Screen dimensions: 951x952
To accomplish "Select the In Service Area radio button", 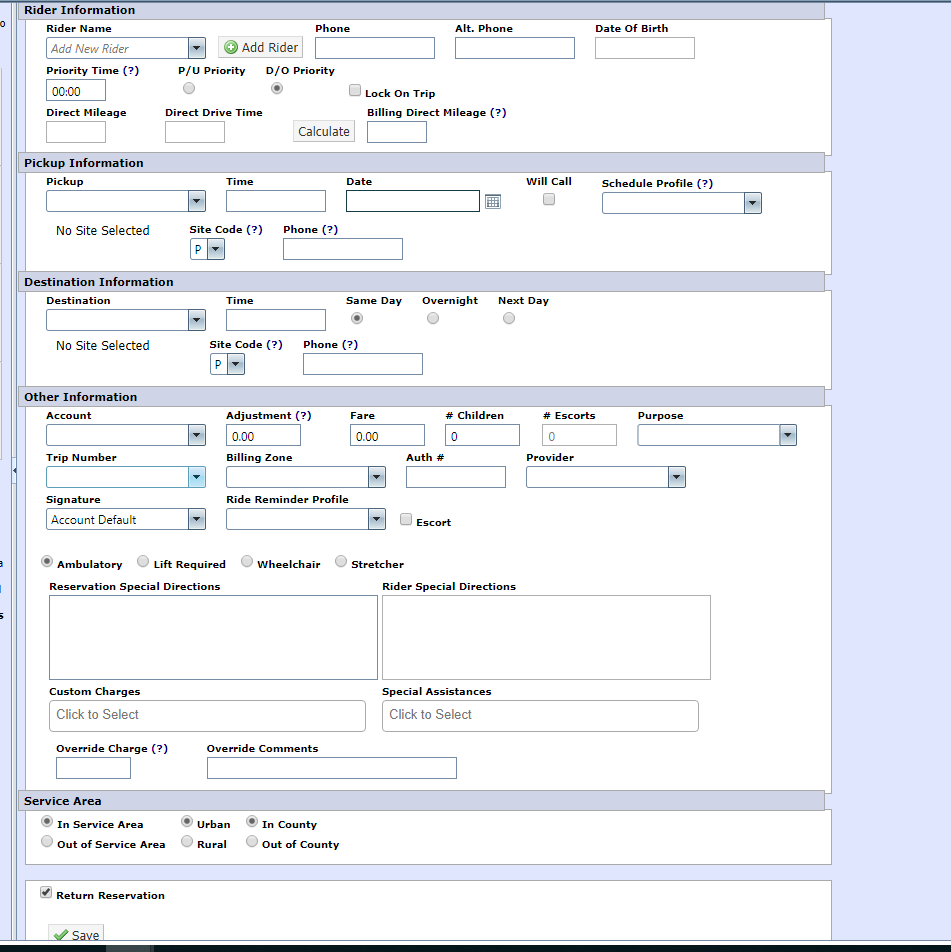I will click(x=47, y=821).
